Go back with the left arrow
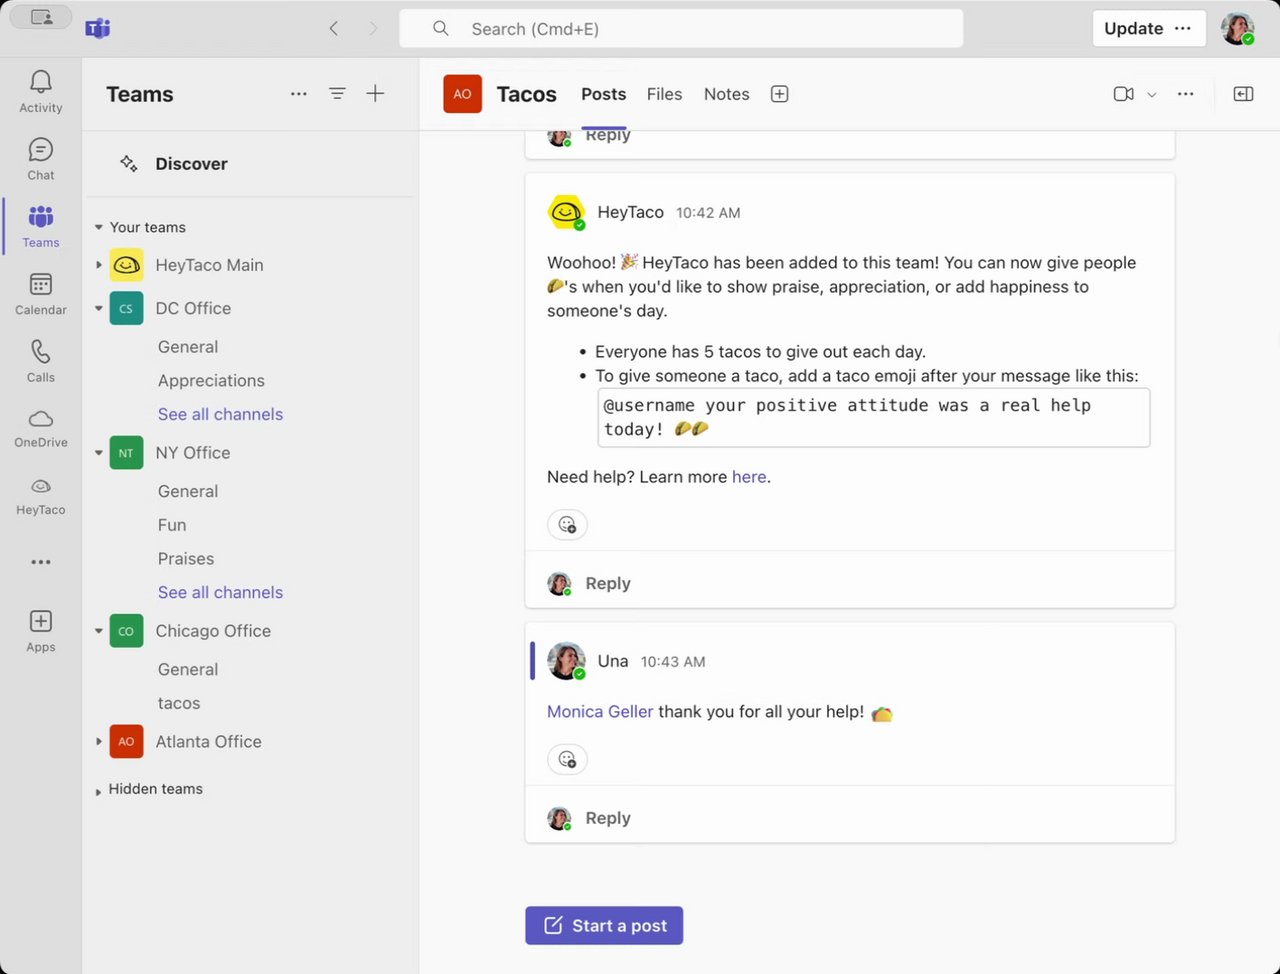The width and height of the screenshot is (1280, 974). point(334,29)
